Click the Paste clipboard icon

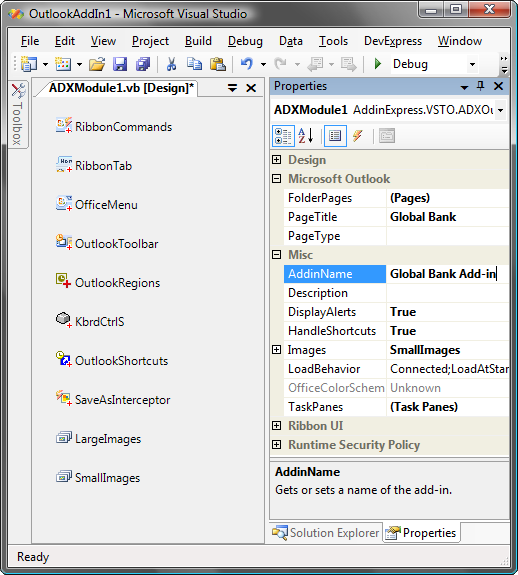coord(217,64)
